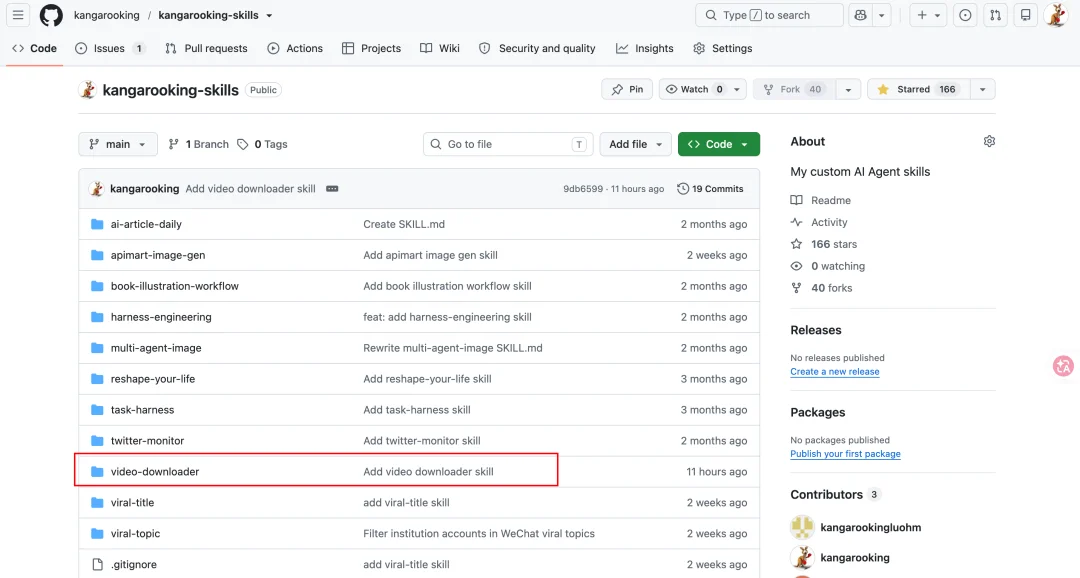This screenshot has height=578, width=1080.
Task: Open the notifications inbox icon
Action: pos(1026,15)
